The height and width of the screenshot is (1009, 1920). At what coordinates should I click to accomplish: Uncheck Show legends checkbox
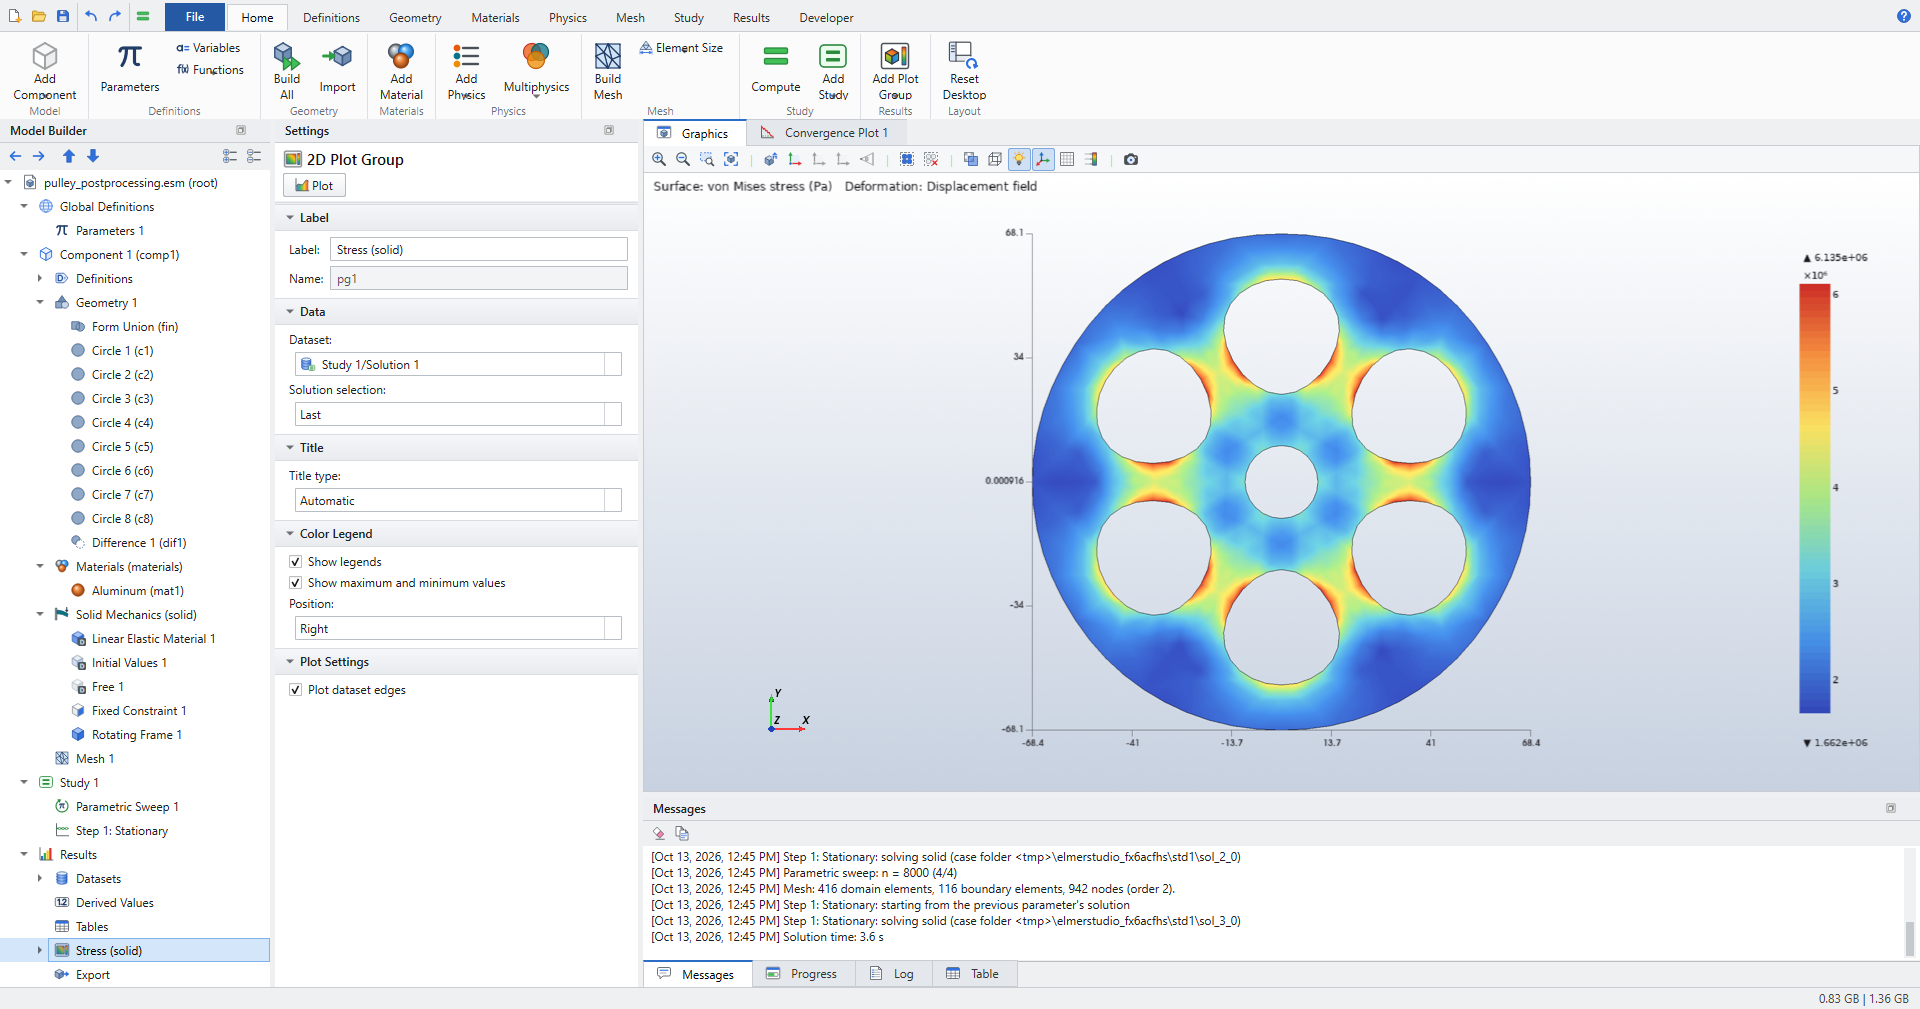tap(295, 562)
